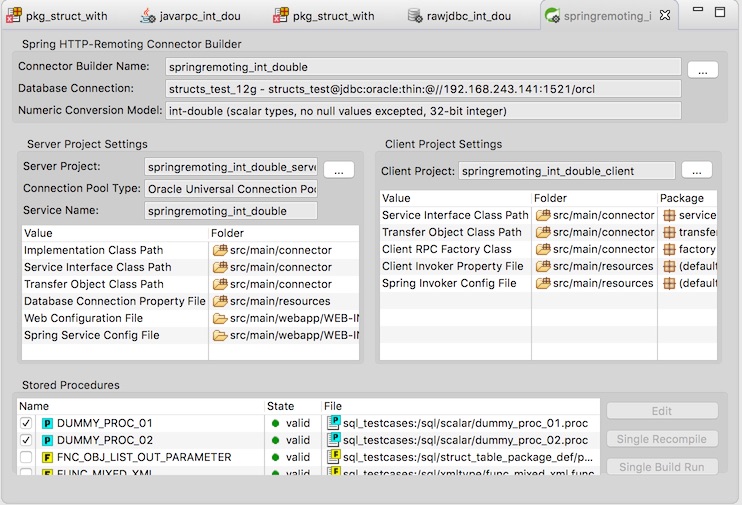Click the Database Connection field

tap(423, 89)
